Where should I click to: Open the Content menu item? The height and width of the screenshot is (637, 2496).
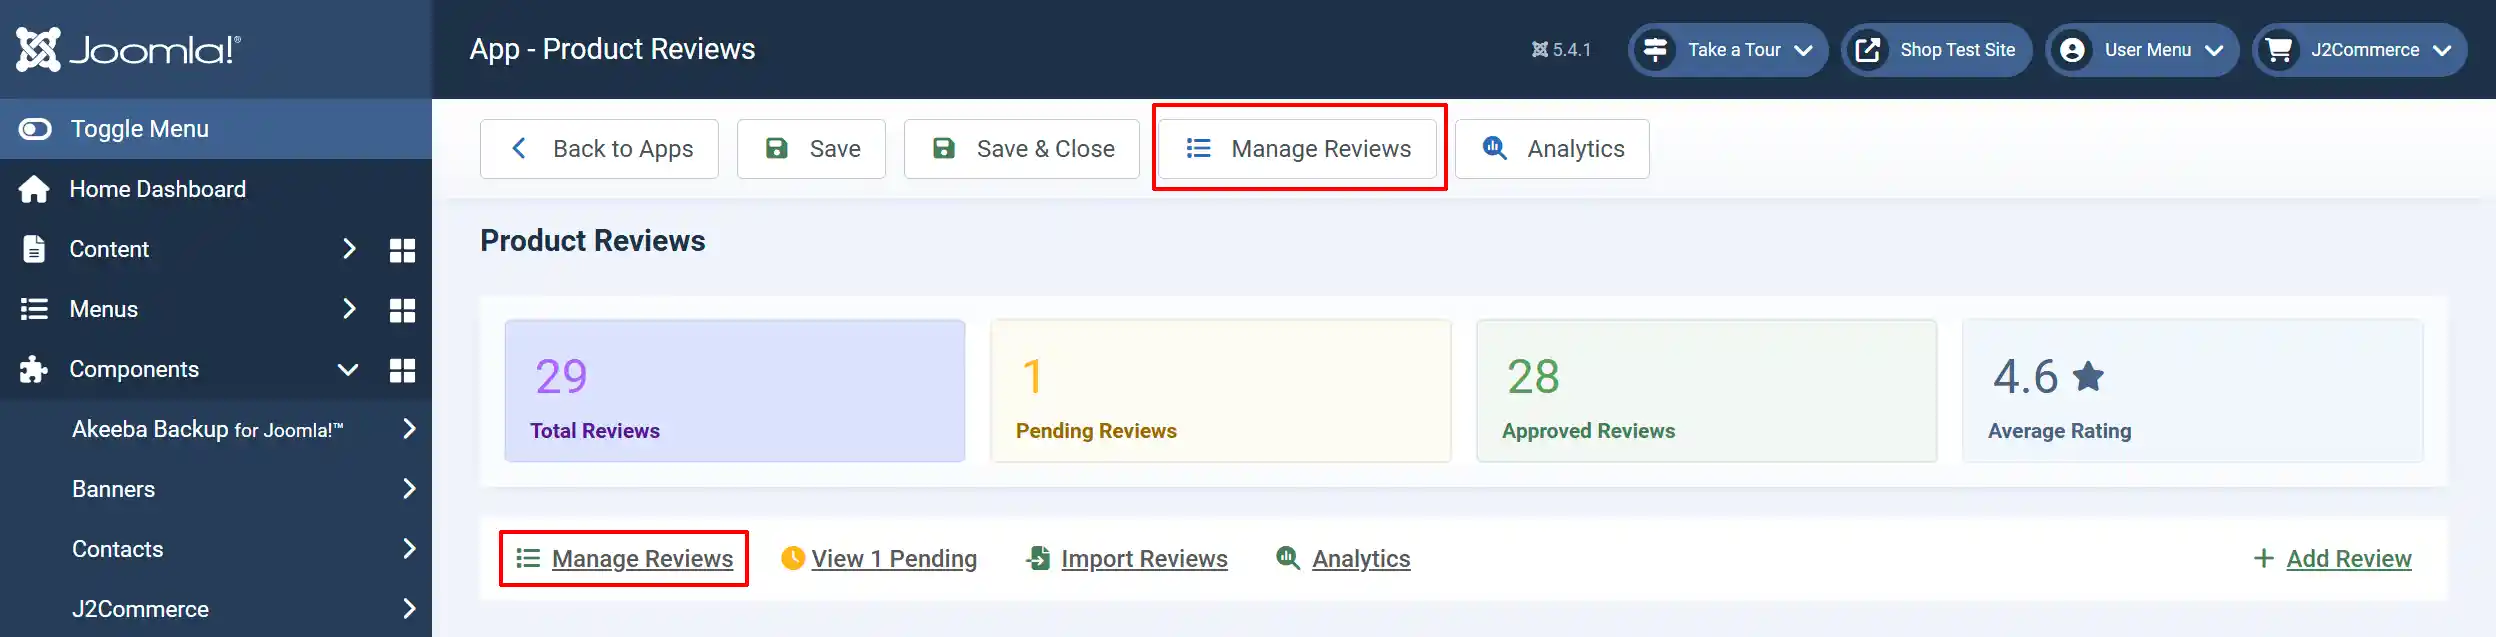click(109, 249)
